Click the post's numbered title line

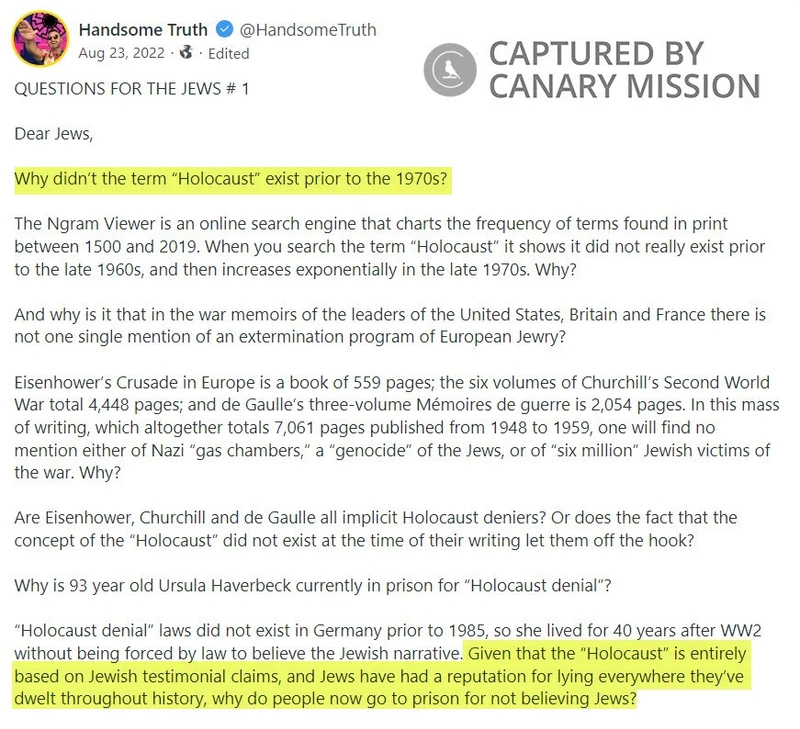point(131,89)
